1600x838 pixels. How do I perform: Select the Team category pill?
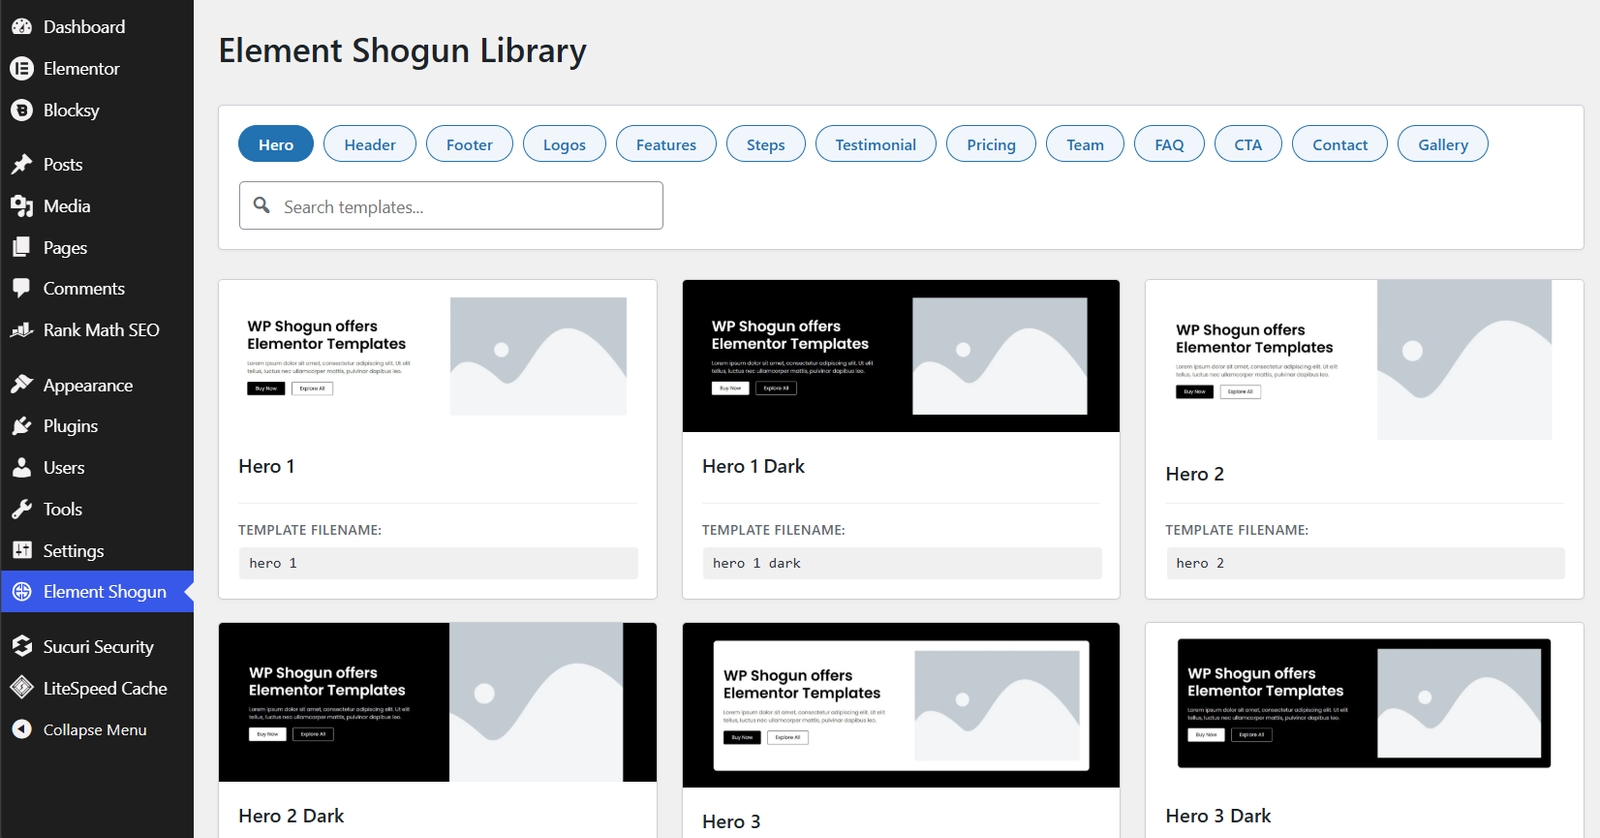[1085, 144]
